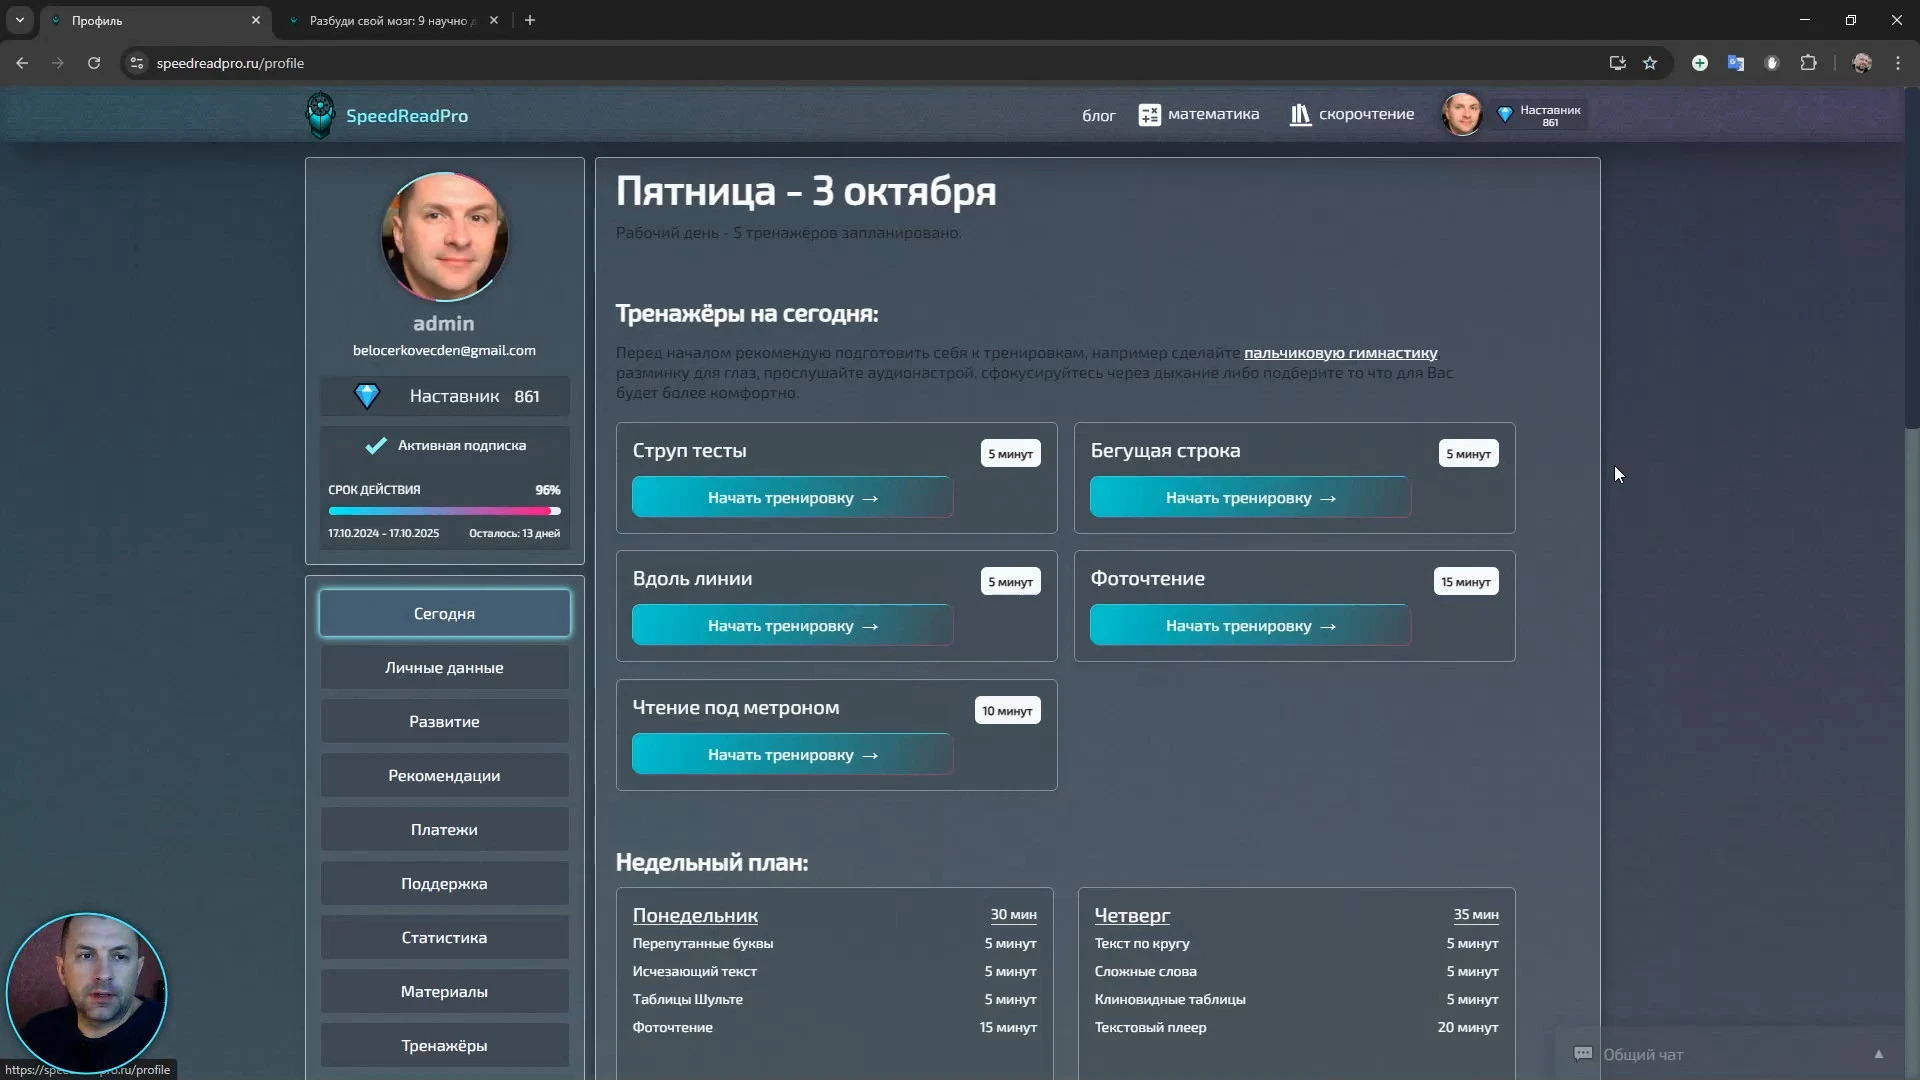This screenshot has width=1920, height=1080.
Task: Open the Chrome extensions puzzle icon
Action: [x=1808, y=63]
